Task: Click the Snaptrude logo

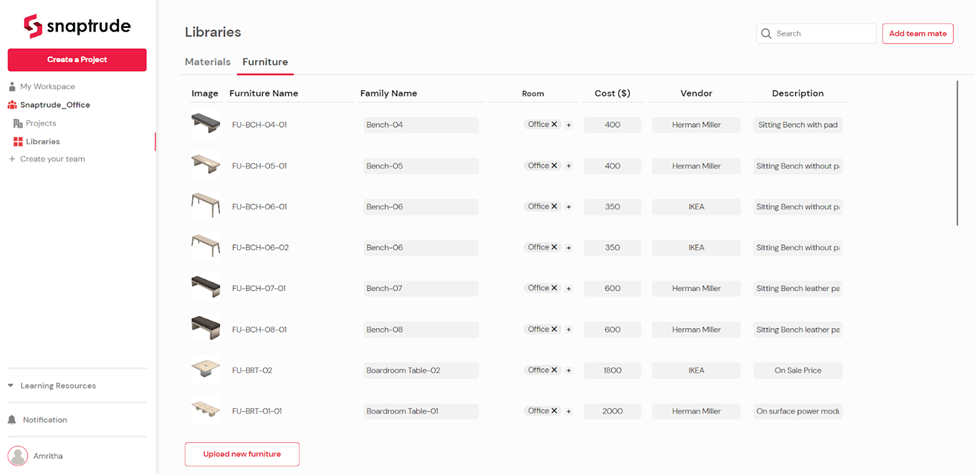Action: 77,27
